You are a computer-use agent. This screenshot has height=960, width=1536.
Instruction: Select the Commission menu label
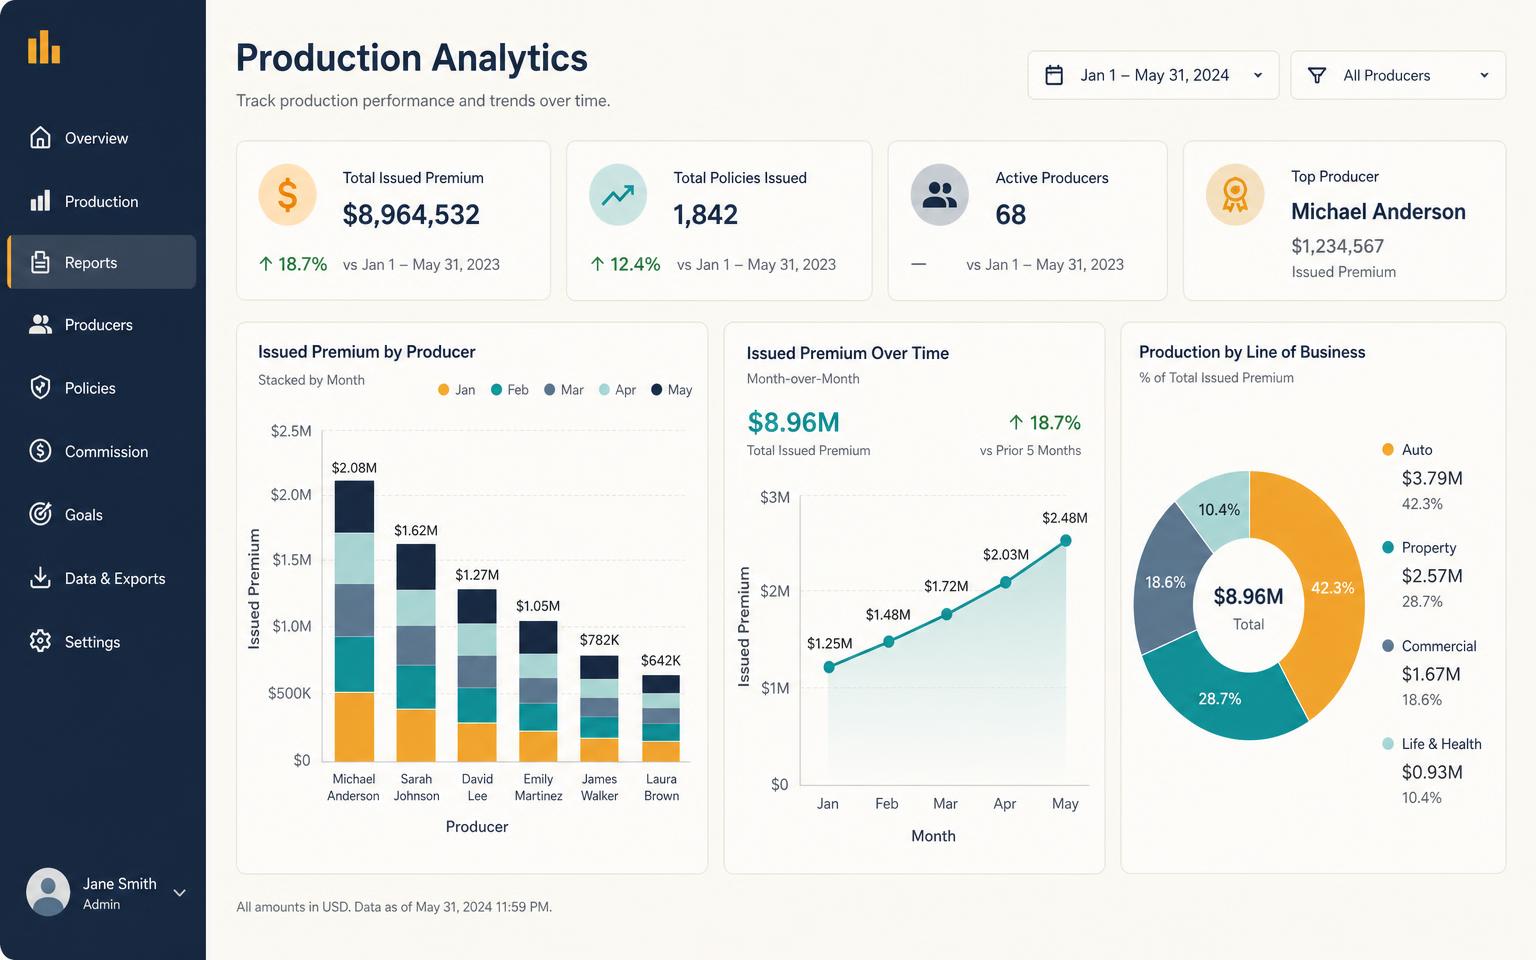[x=106, y=452]
